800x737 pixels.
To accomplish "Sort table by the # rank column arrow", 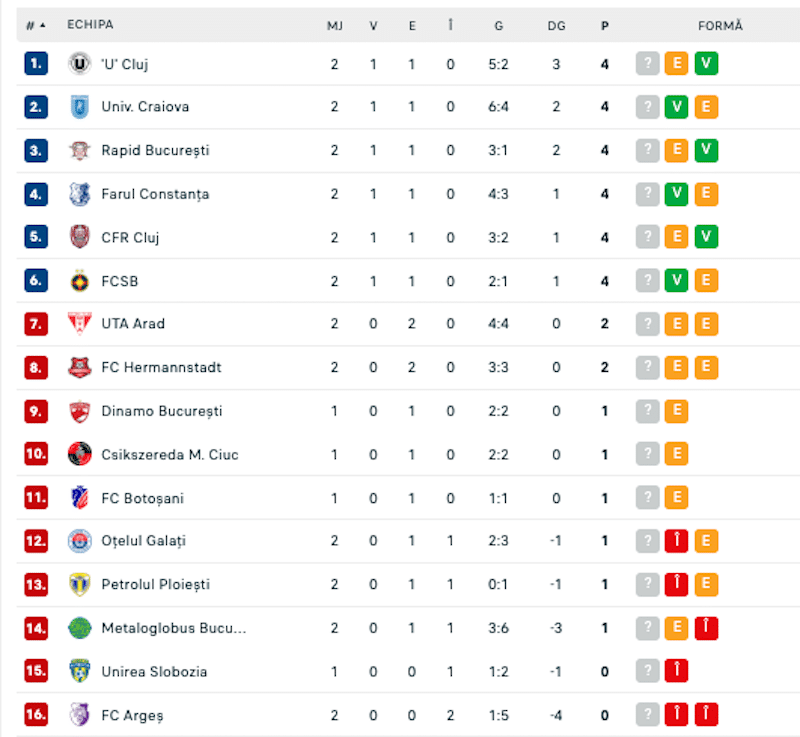I will pyautogui.click(x=36, y=26).
